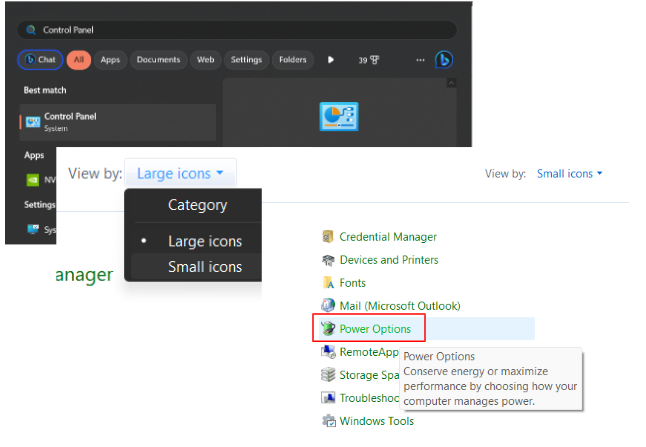Click the small Control Panel result icon
The width and height of the screenshot is (646, 447).
coord(33,122)
